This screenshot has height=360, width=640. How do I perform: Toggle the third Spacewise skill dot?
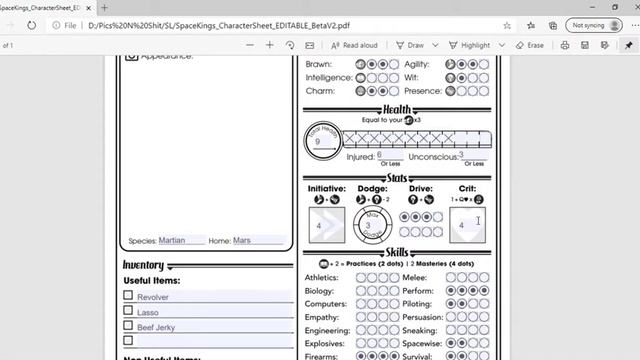(x=473, y=343)
